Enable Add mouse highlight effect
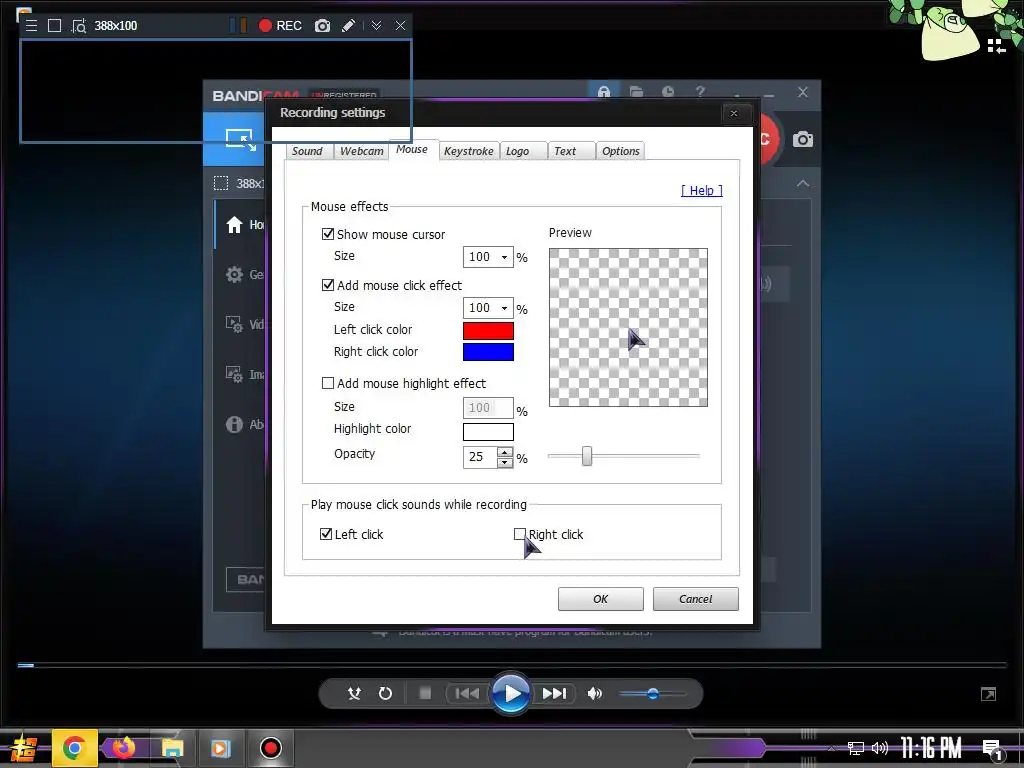Viewport: 1024px width, 768px height. [328, 383]
